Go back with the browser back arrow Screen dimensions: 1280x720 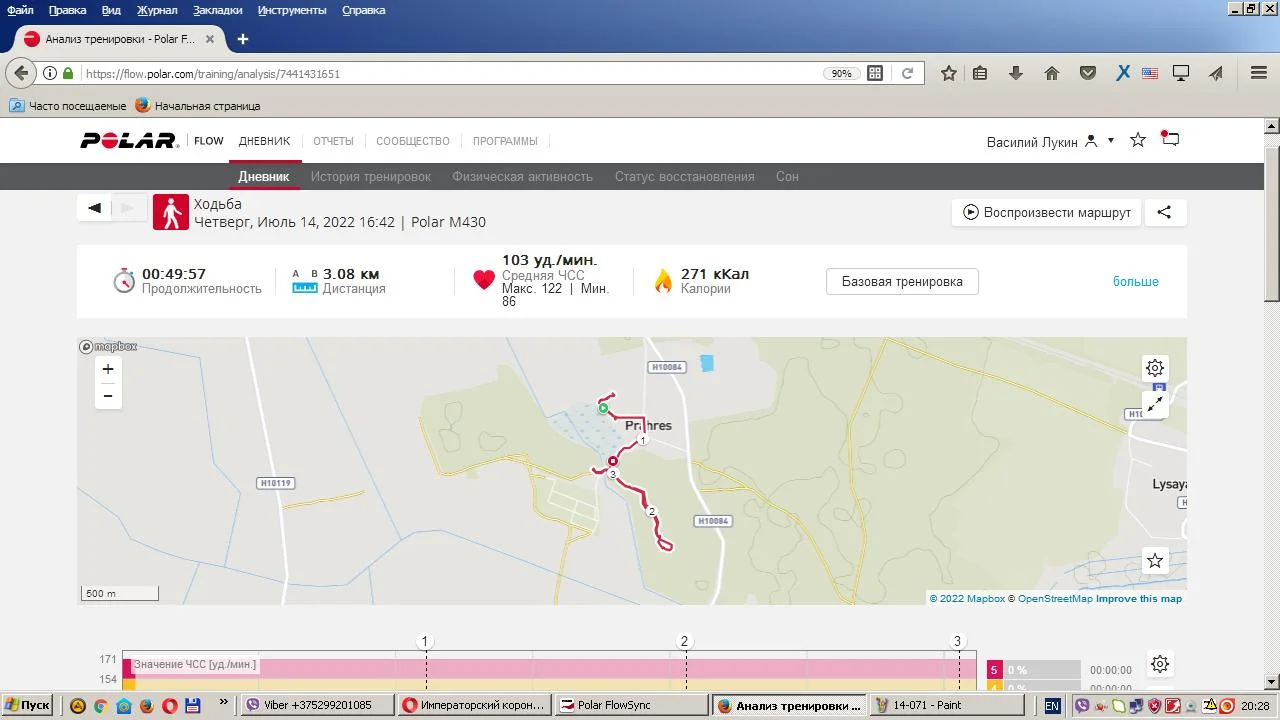point(21,73)
